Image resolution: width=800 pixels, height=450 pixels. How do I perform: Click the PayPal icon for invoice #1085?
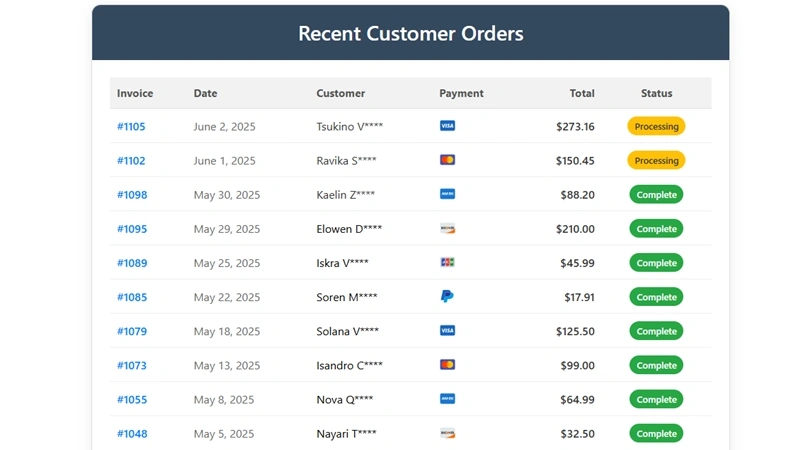coord(447,296)
